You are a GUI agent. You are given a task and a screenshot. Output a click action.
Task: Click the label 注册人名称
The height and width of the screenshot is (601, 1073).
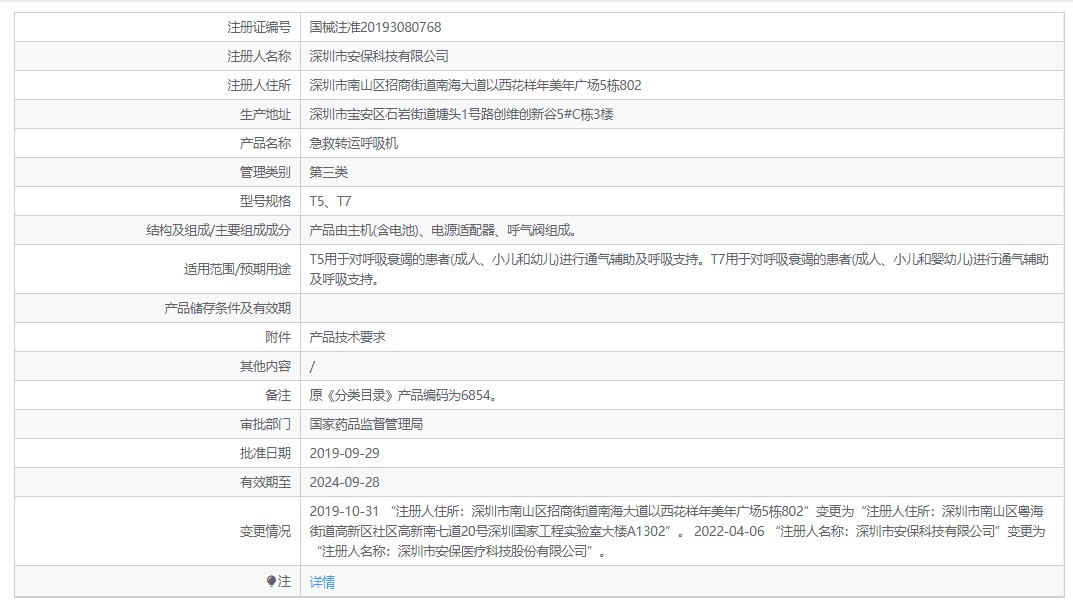tap(259, 56)
